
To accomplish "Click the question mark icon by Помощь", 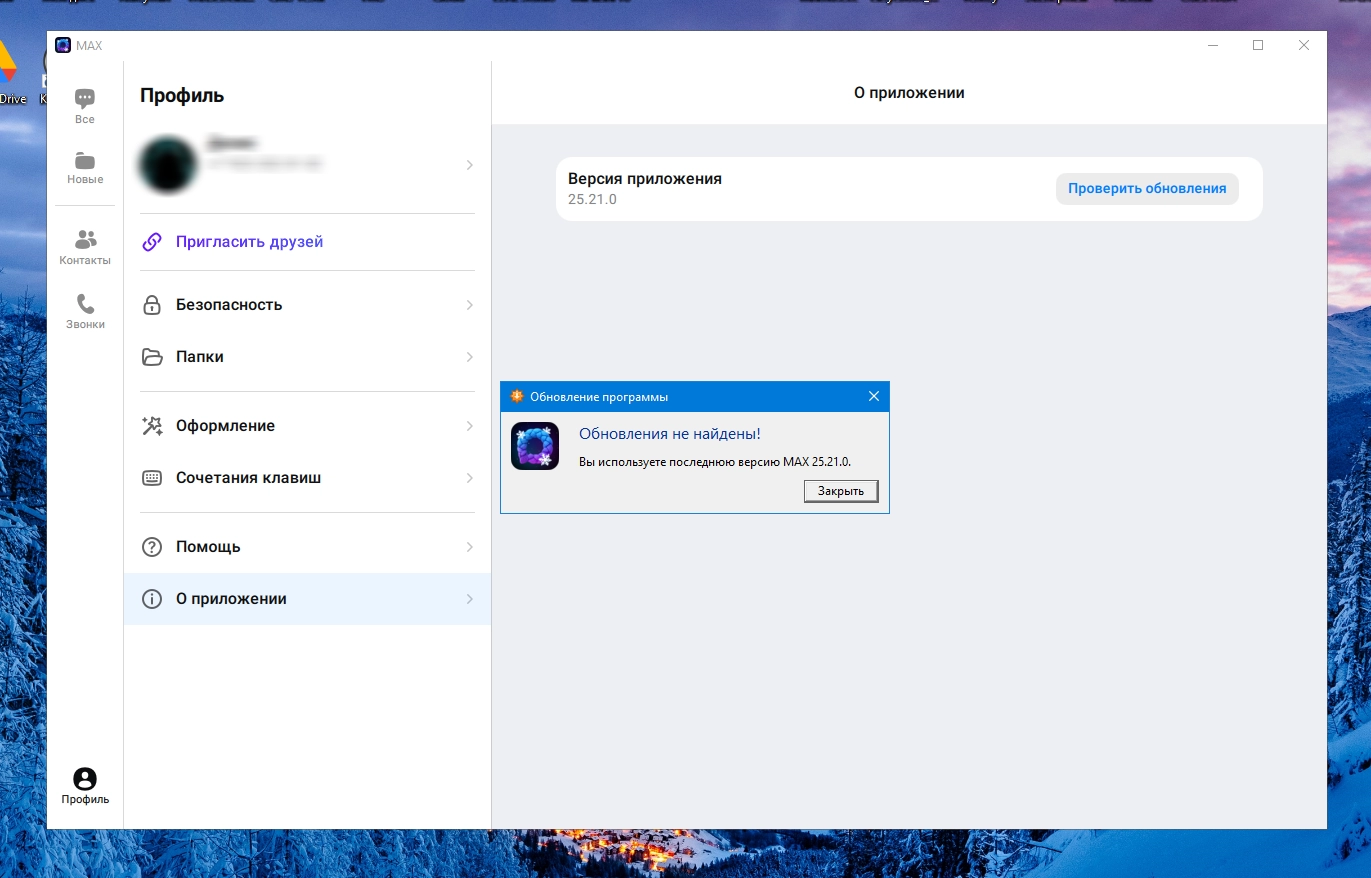I will 152,547.
